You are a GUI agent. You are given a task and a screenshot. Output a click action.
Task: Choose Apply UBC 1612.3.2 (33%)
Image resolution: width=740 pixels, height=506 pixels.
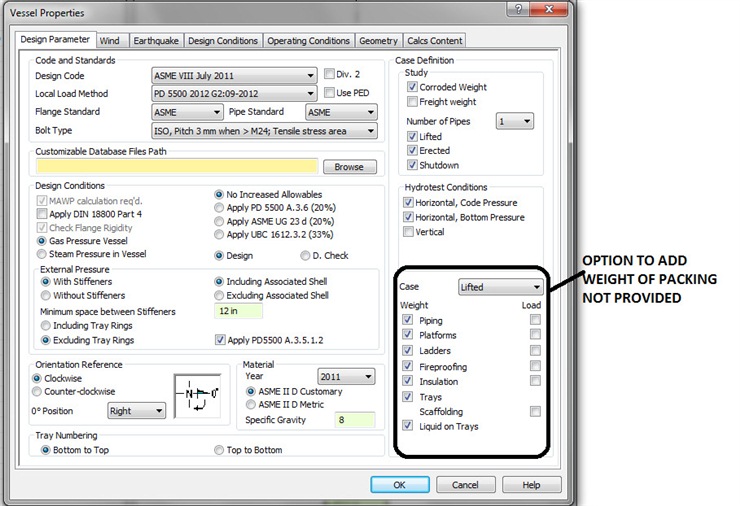click(x=219, y=234)
